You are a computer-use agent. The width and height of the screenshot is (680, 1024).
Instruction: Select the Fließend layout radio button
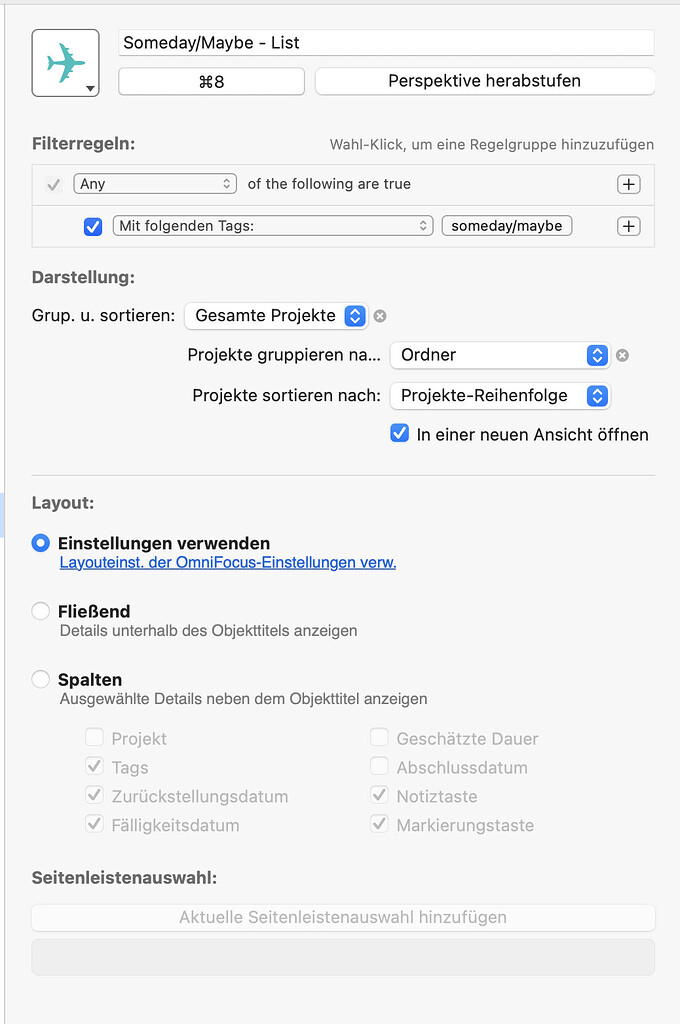pos(40,611)
